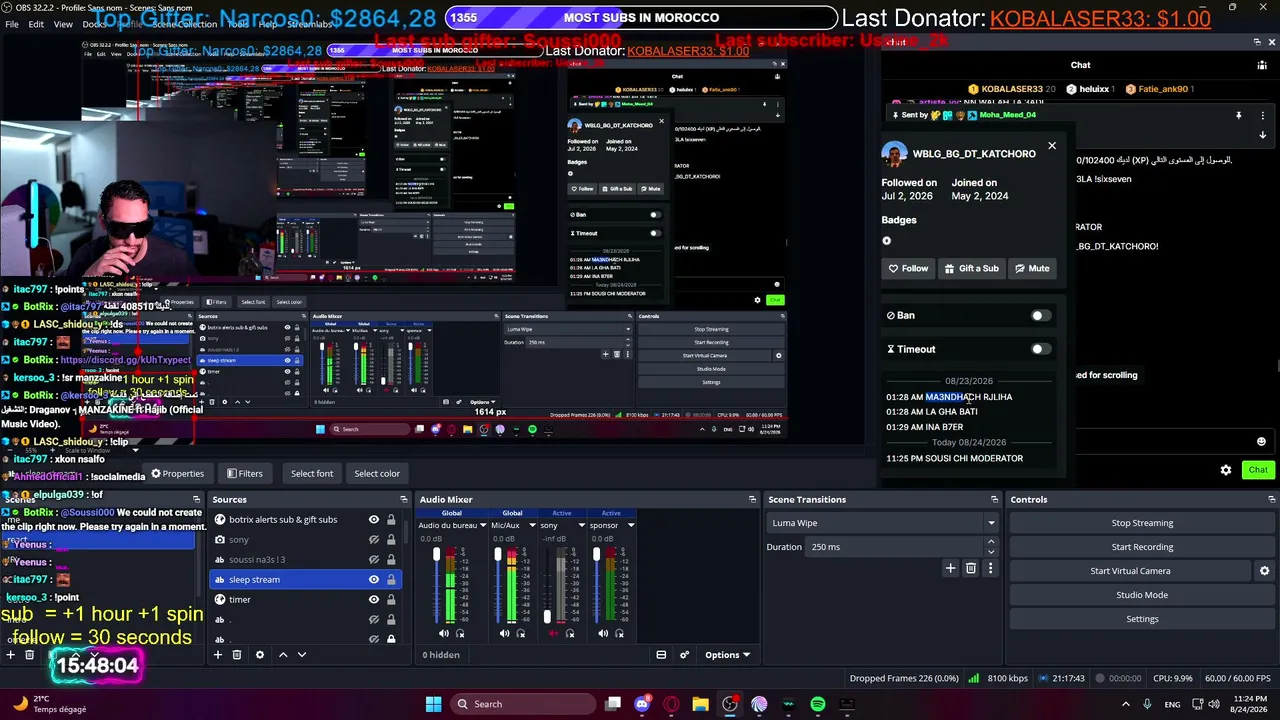Add a scene transition
Image resolution: width=1280 pixels, height=720 pixels.
click(950, 568)
